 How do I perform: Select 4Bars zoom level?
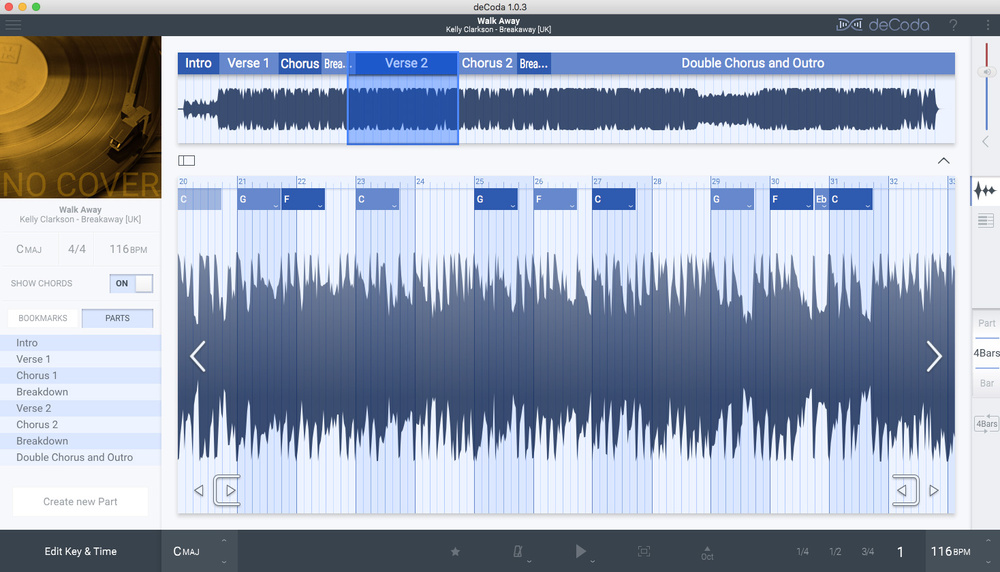click(987, 353)
